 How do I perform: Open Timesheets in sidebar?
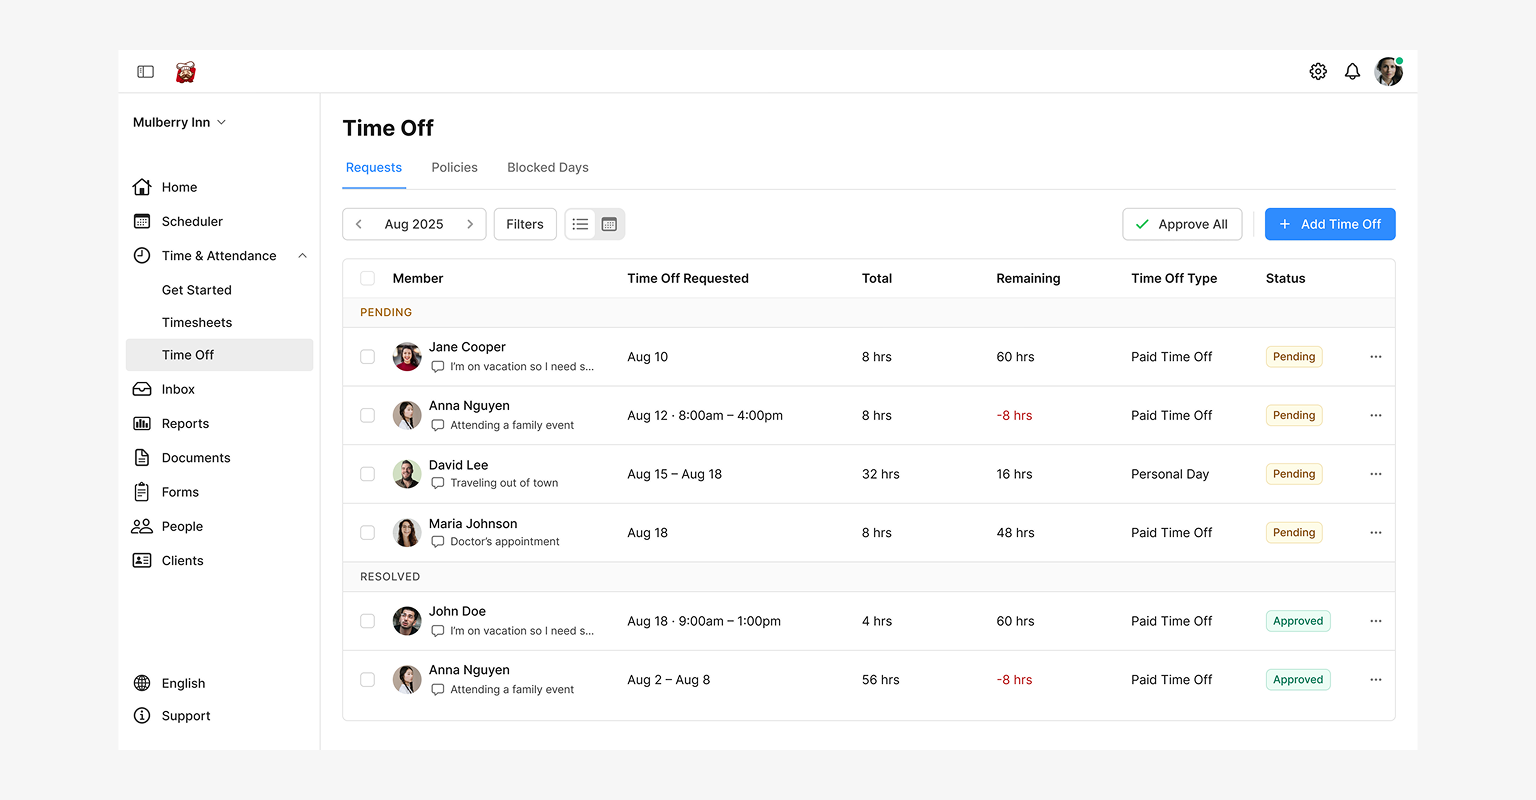(x=197, y=322)
